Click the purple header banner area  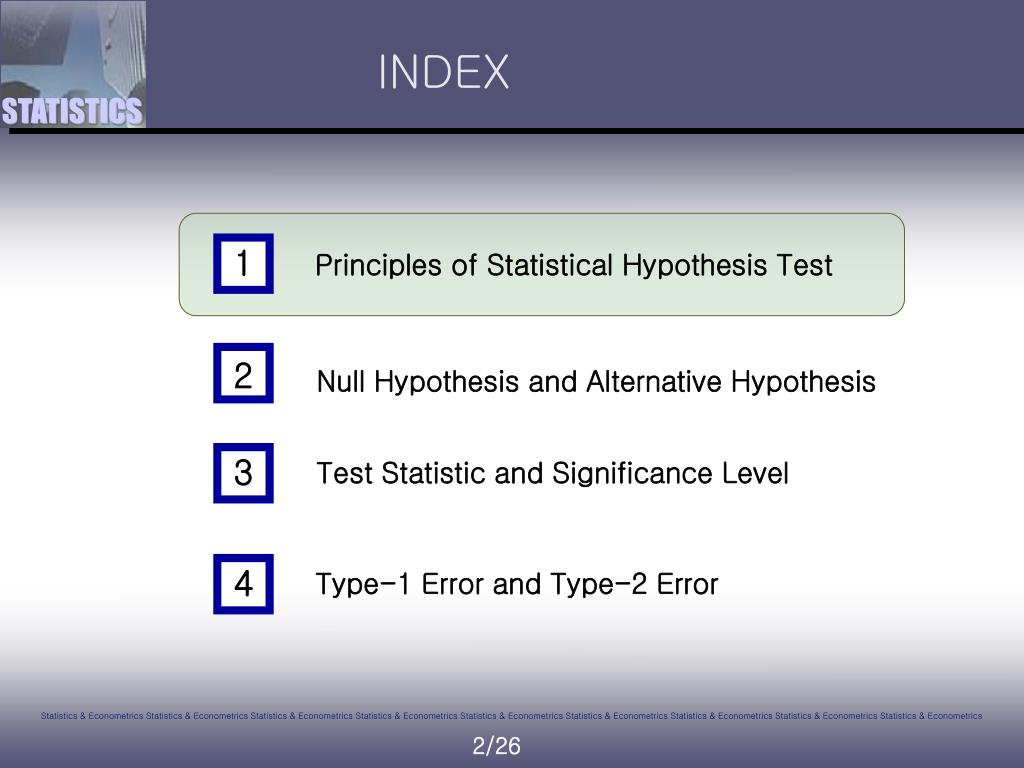tap(584, 64)
